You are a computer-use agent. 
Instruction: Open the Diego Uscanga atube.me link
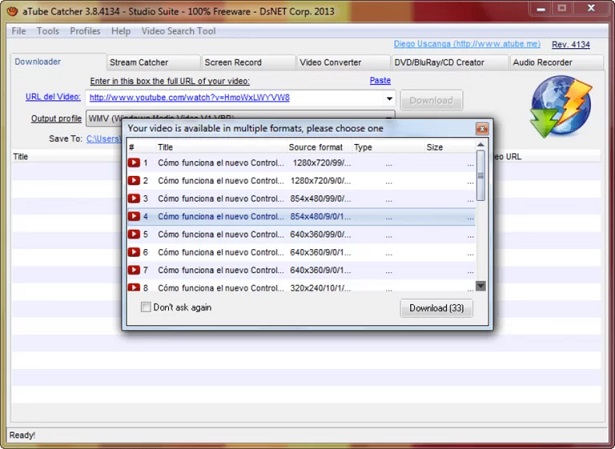[467, 44]
